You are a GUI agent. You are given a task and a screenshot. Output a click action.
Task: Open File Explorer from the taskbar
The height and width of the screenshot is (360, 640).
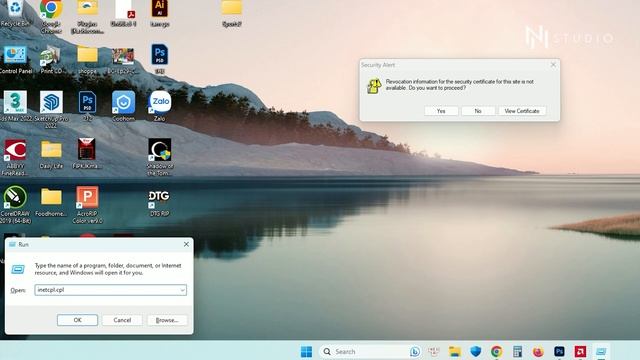point(455,351)
